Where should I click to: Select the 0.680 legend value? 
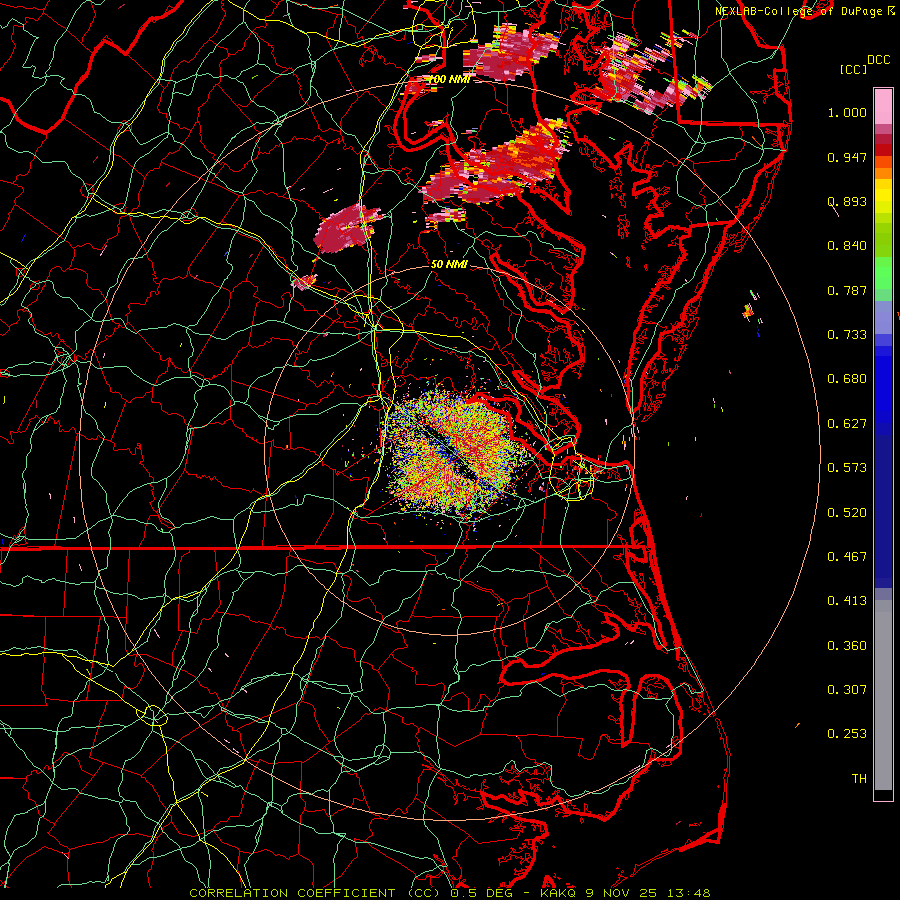847,379
